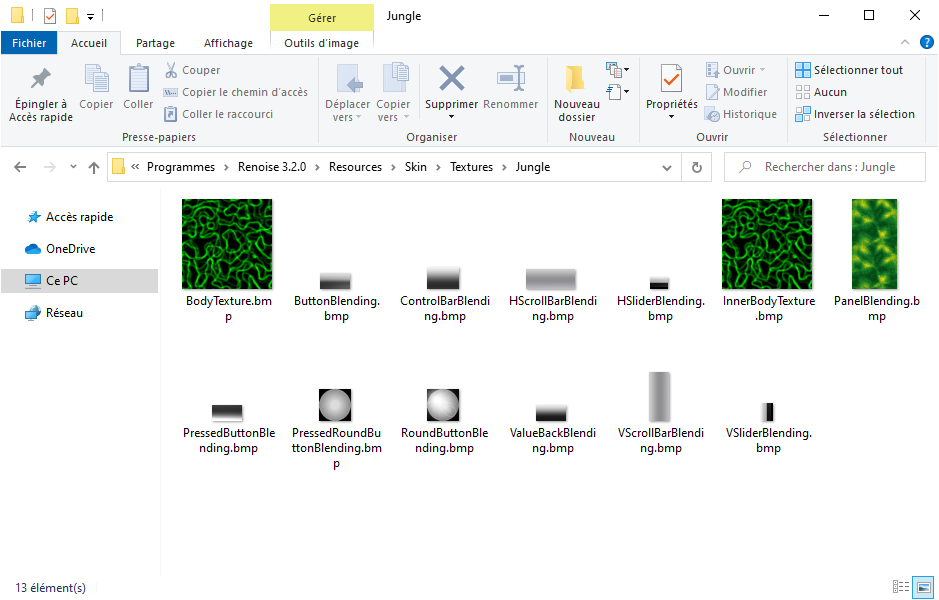Select the HScrollBarBlending.bmp file
Screen dimensions: 939x600
point(552,293)
